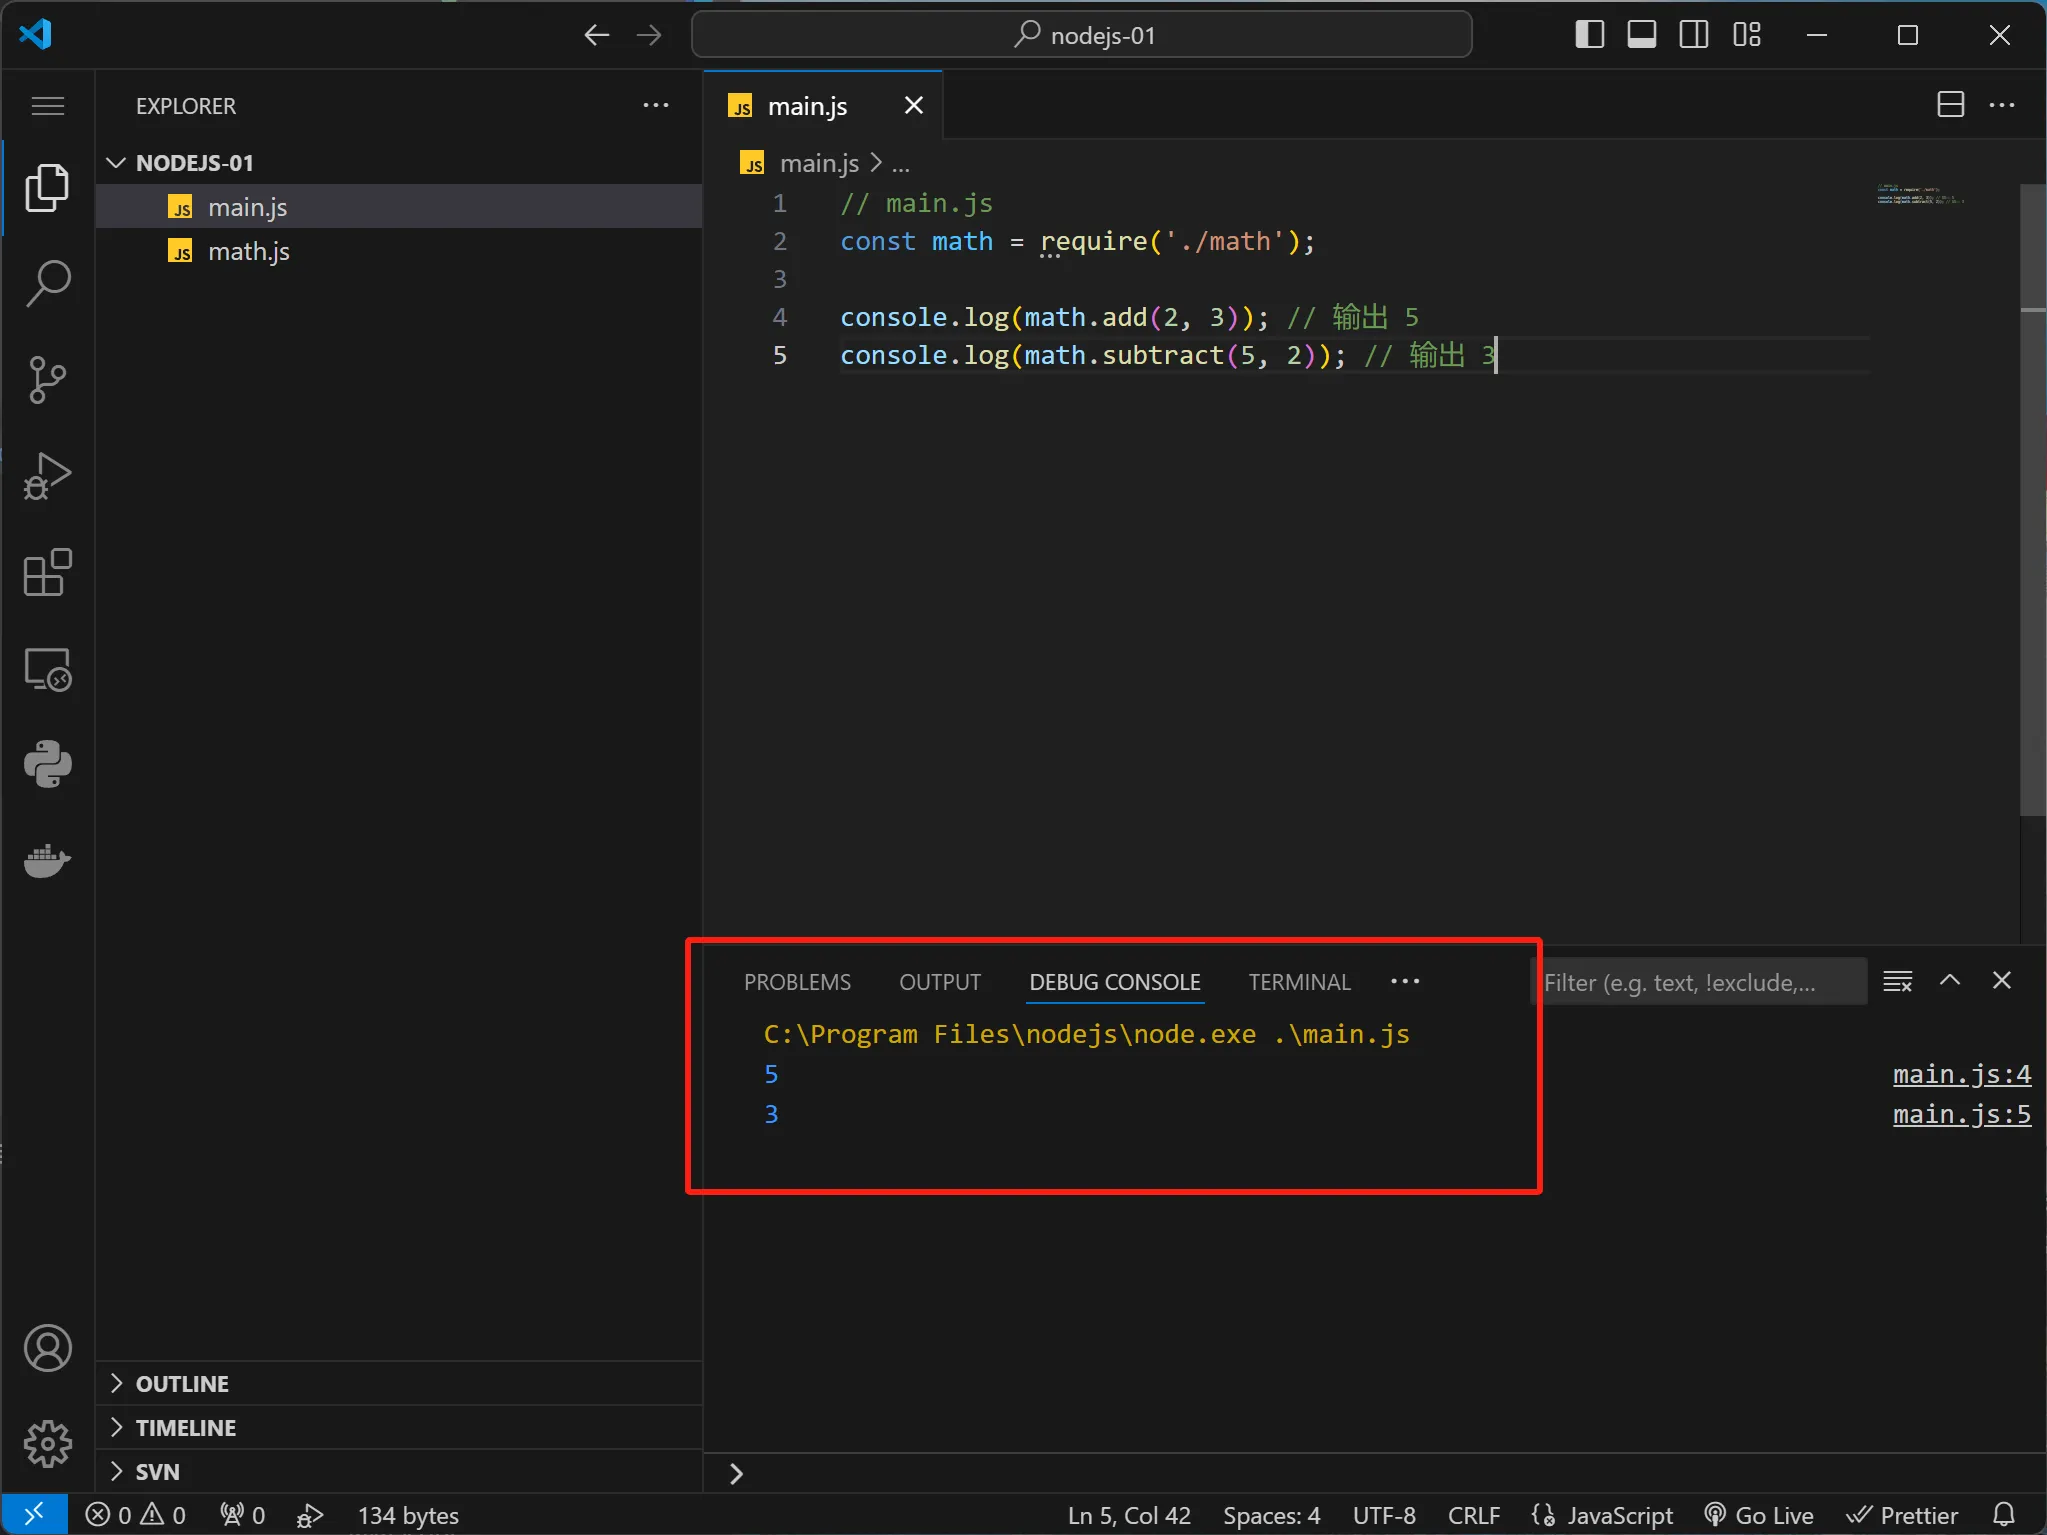Open the Customize Layout button
The height and width of the screenshot is (1535, 2047).
(x=1747, y=35)
